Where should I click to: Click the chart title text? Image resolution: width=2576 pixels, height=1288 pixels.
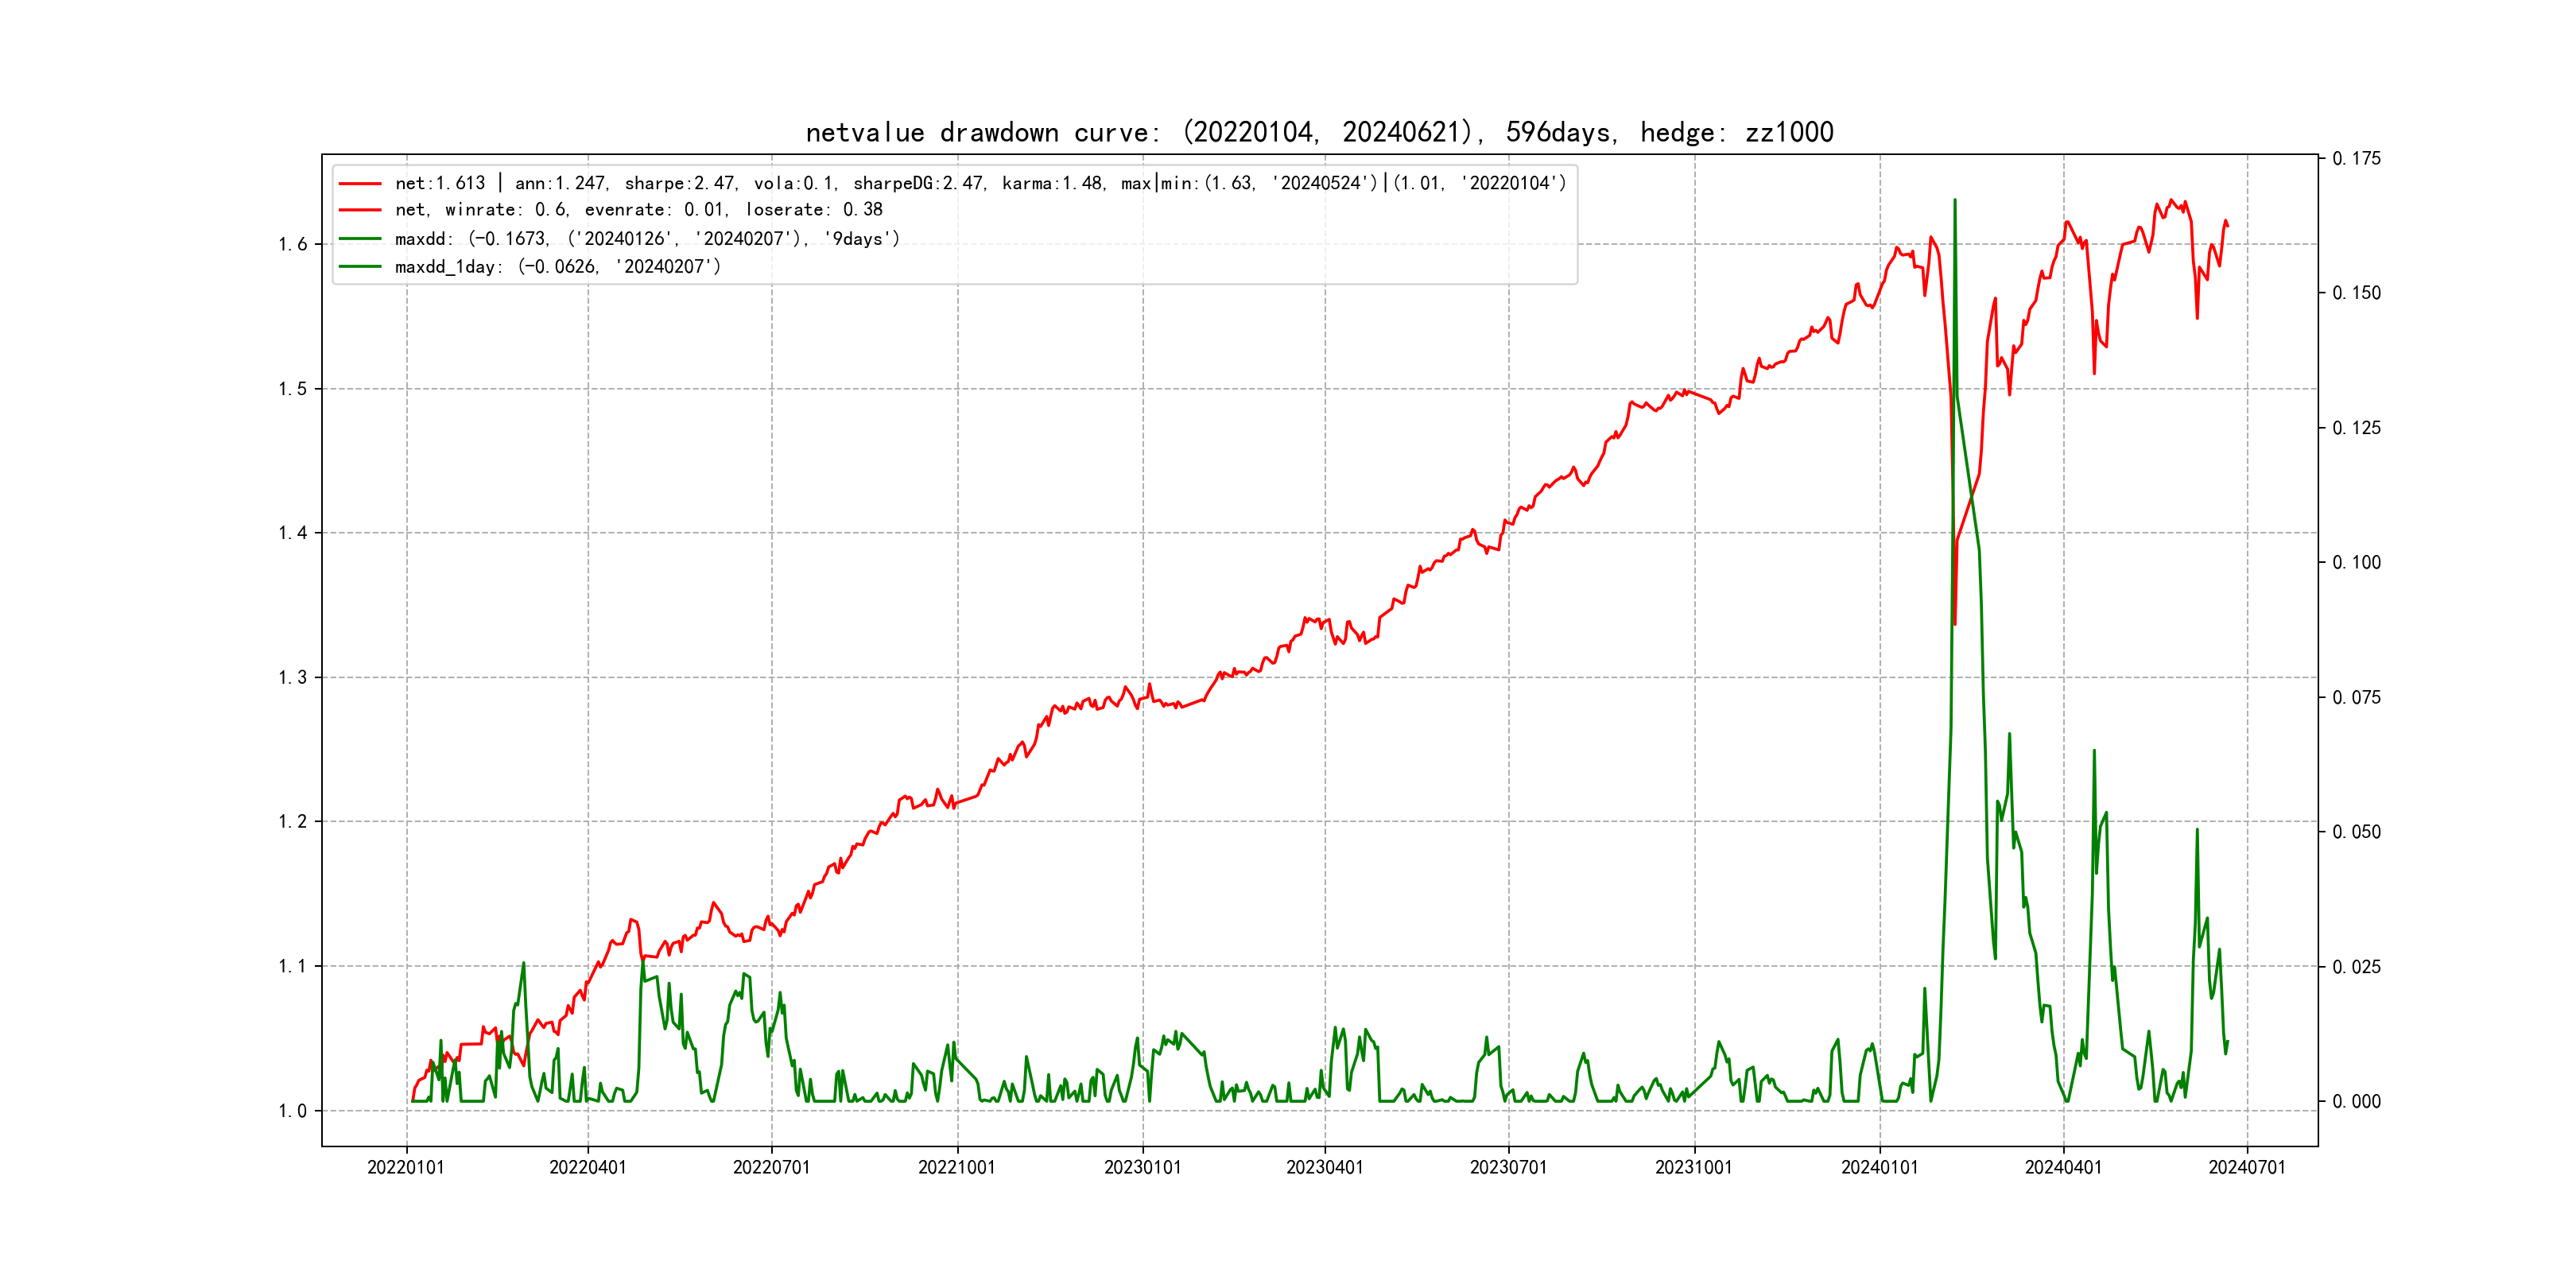coord(1319,133)
